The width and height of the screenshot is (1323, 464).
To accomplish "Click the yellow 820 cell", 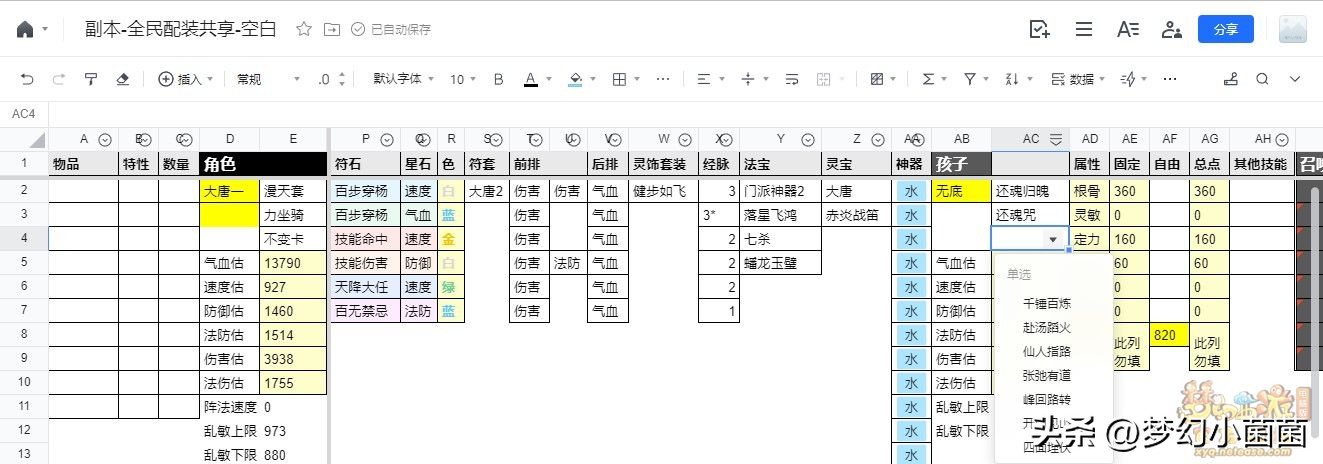I will 1169,335.
